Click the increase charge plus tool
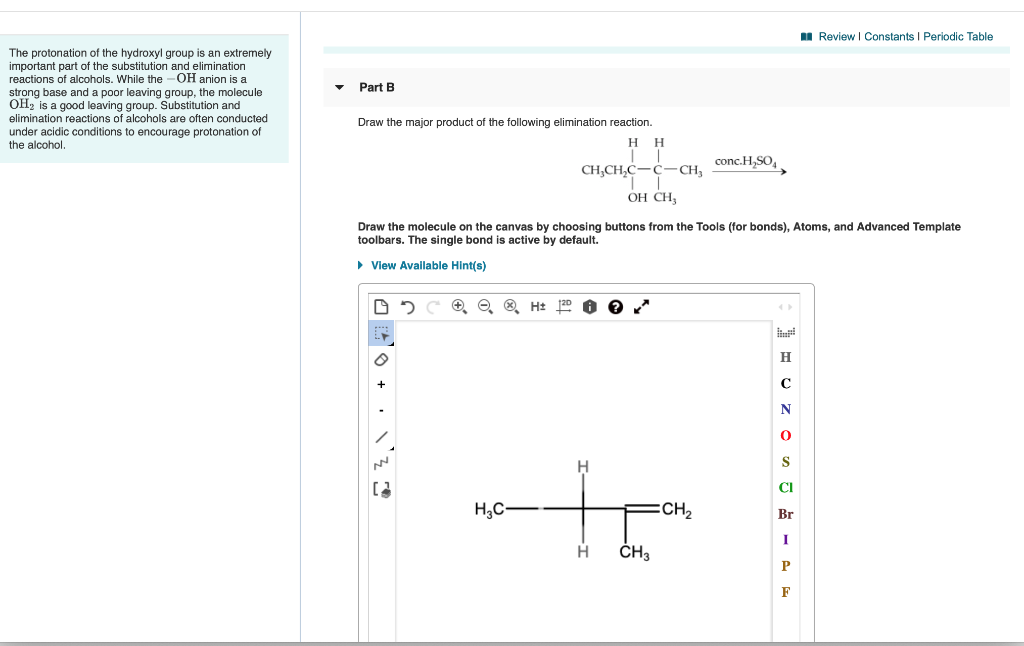Screen dimensions: 1024x646 pyautogui.click(x=381, y=384)
